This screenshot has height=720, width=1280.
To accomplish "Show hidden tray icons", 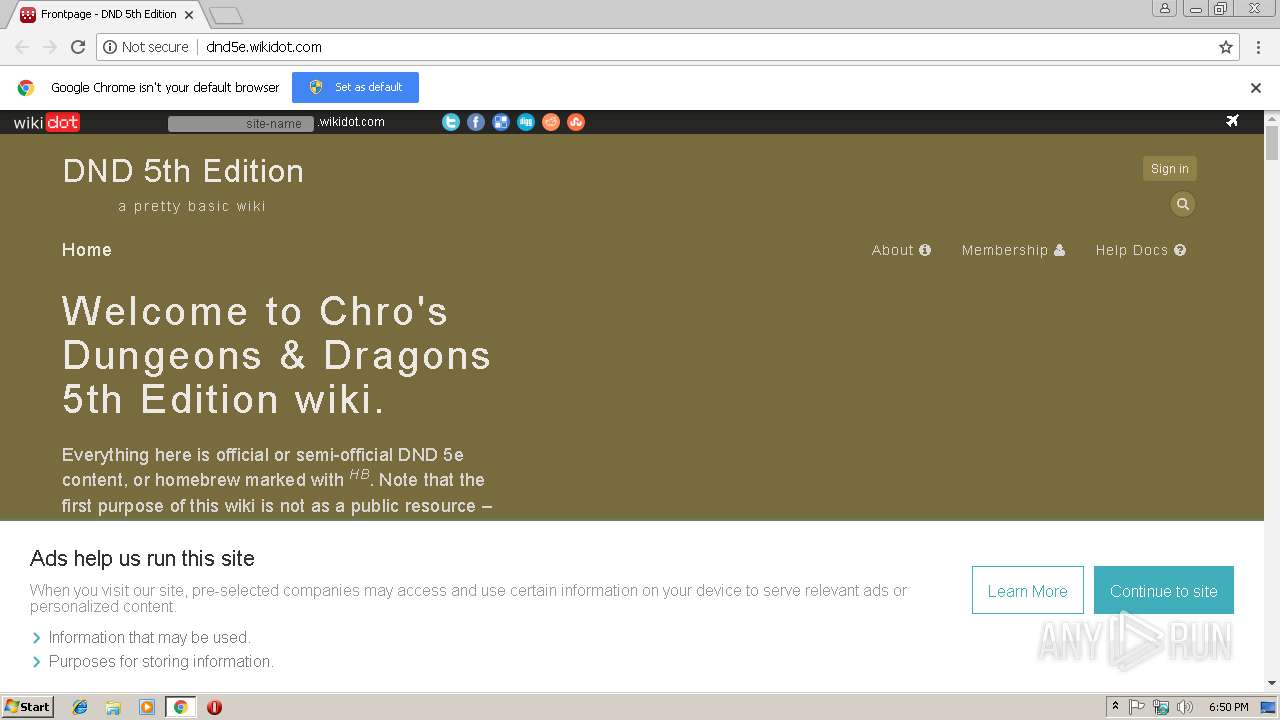I will click(x=1116, y=707).
